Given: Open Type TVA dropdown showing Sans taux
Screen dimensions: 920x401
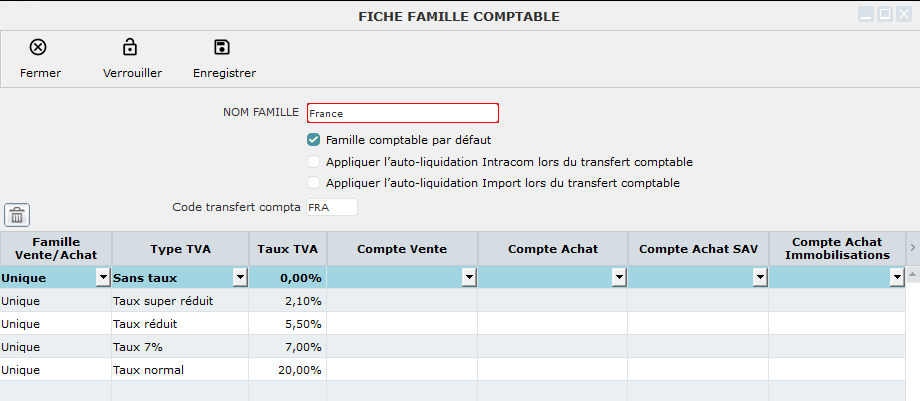Looking at the screenshot, I should coord(240,278).
